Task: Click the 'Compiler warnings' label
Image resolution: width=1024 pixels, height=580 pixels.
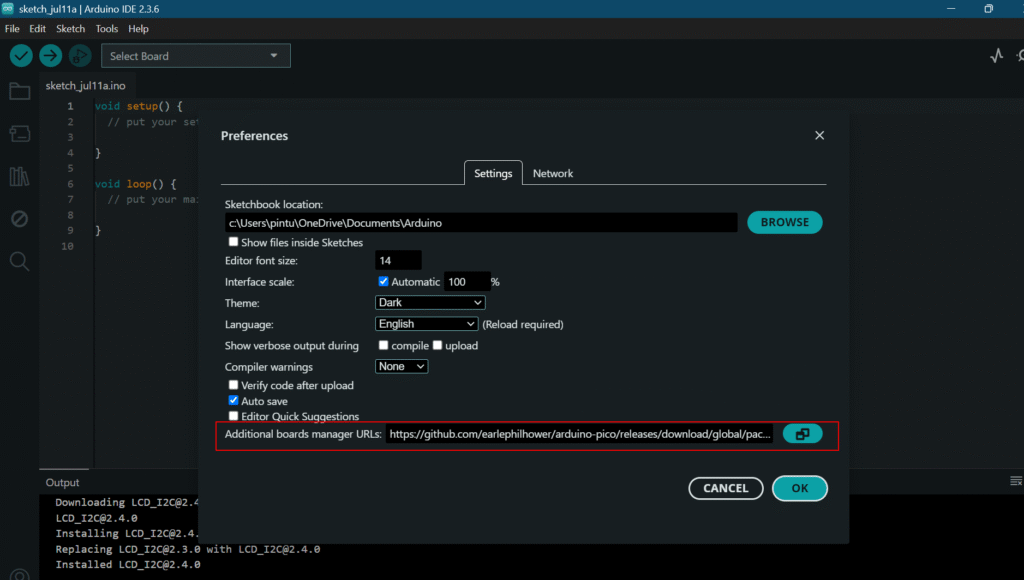Action: 268,366
